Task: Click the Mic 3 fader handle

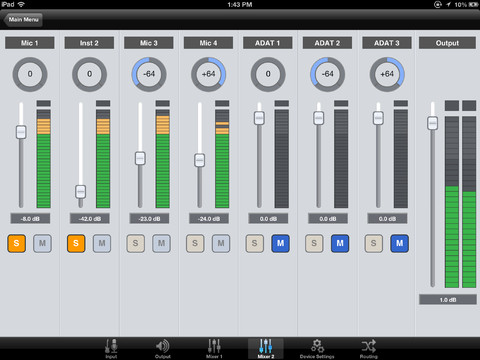Action: (140, 158)
